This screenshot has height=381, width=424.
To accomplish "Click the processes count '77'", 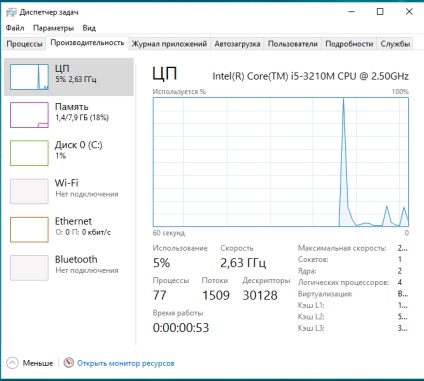I will pos(160,295).
